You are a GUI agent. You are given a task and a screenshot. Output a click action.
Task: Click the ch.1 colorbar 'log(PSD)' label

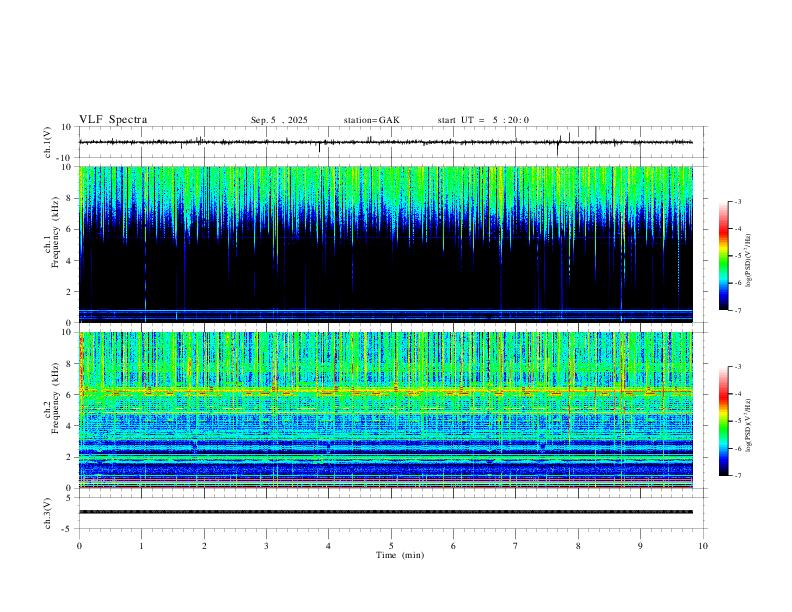pos(749,260)
